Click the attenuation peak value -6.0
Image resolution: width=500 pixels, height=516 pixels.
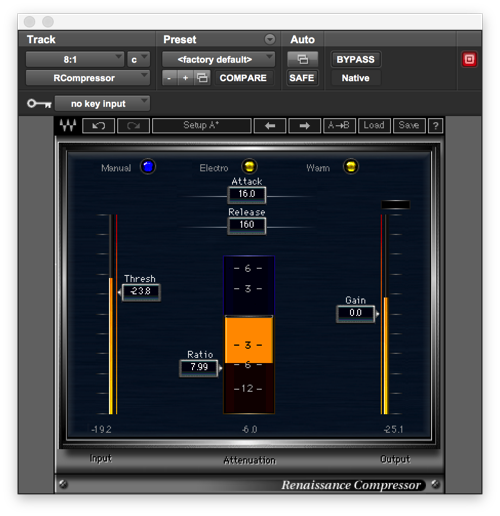pos(250,429)
